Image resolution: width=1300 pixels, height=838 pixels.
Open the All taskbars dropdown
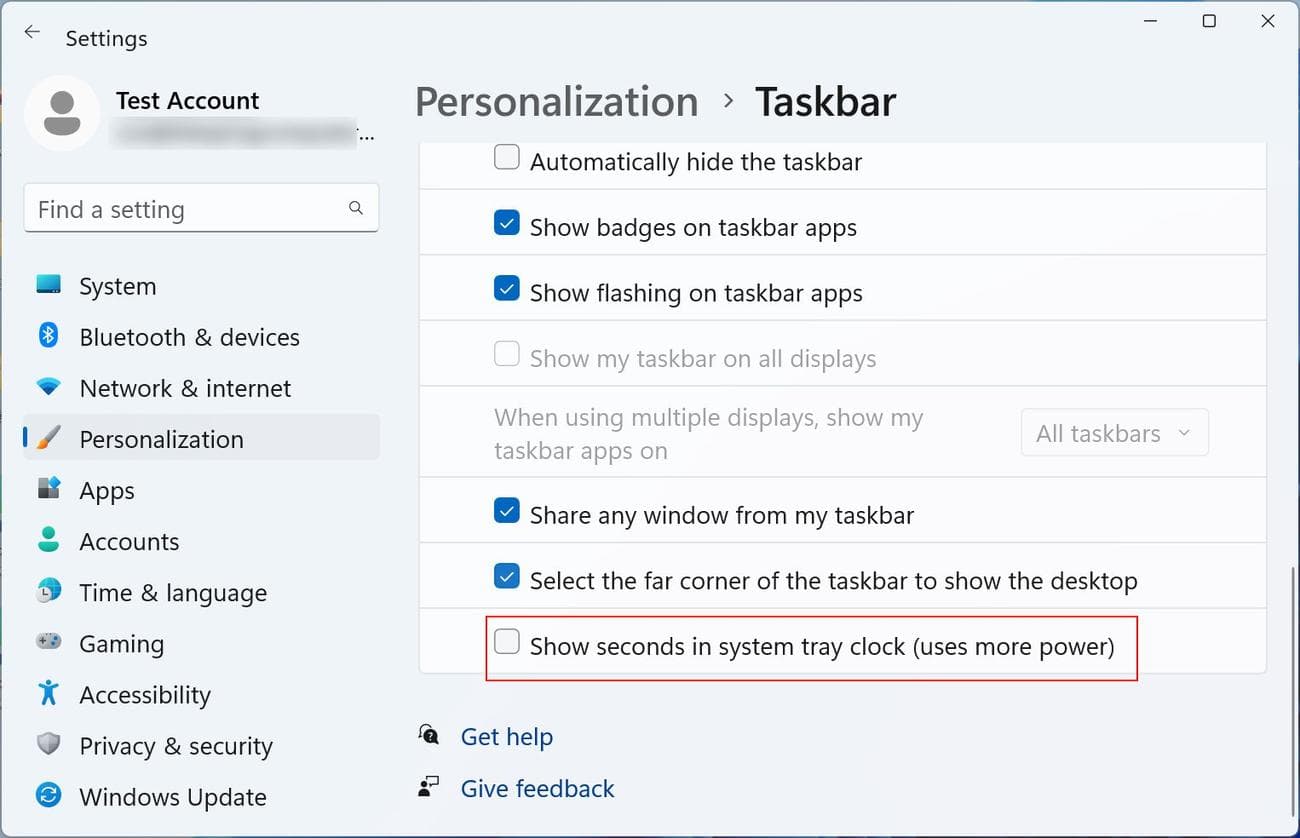pos(1114,432)
